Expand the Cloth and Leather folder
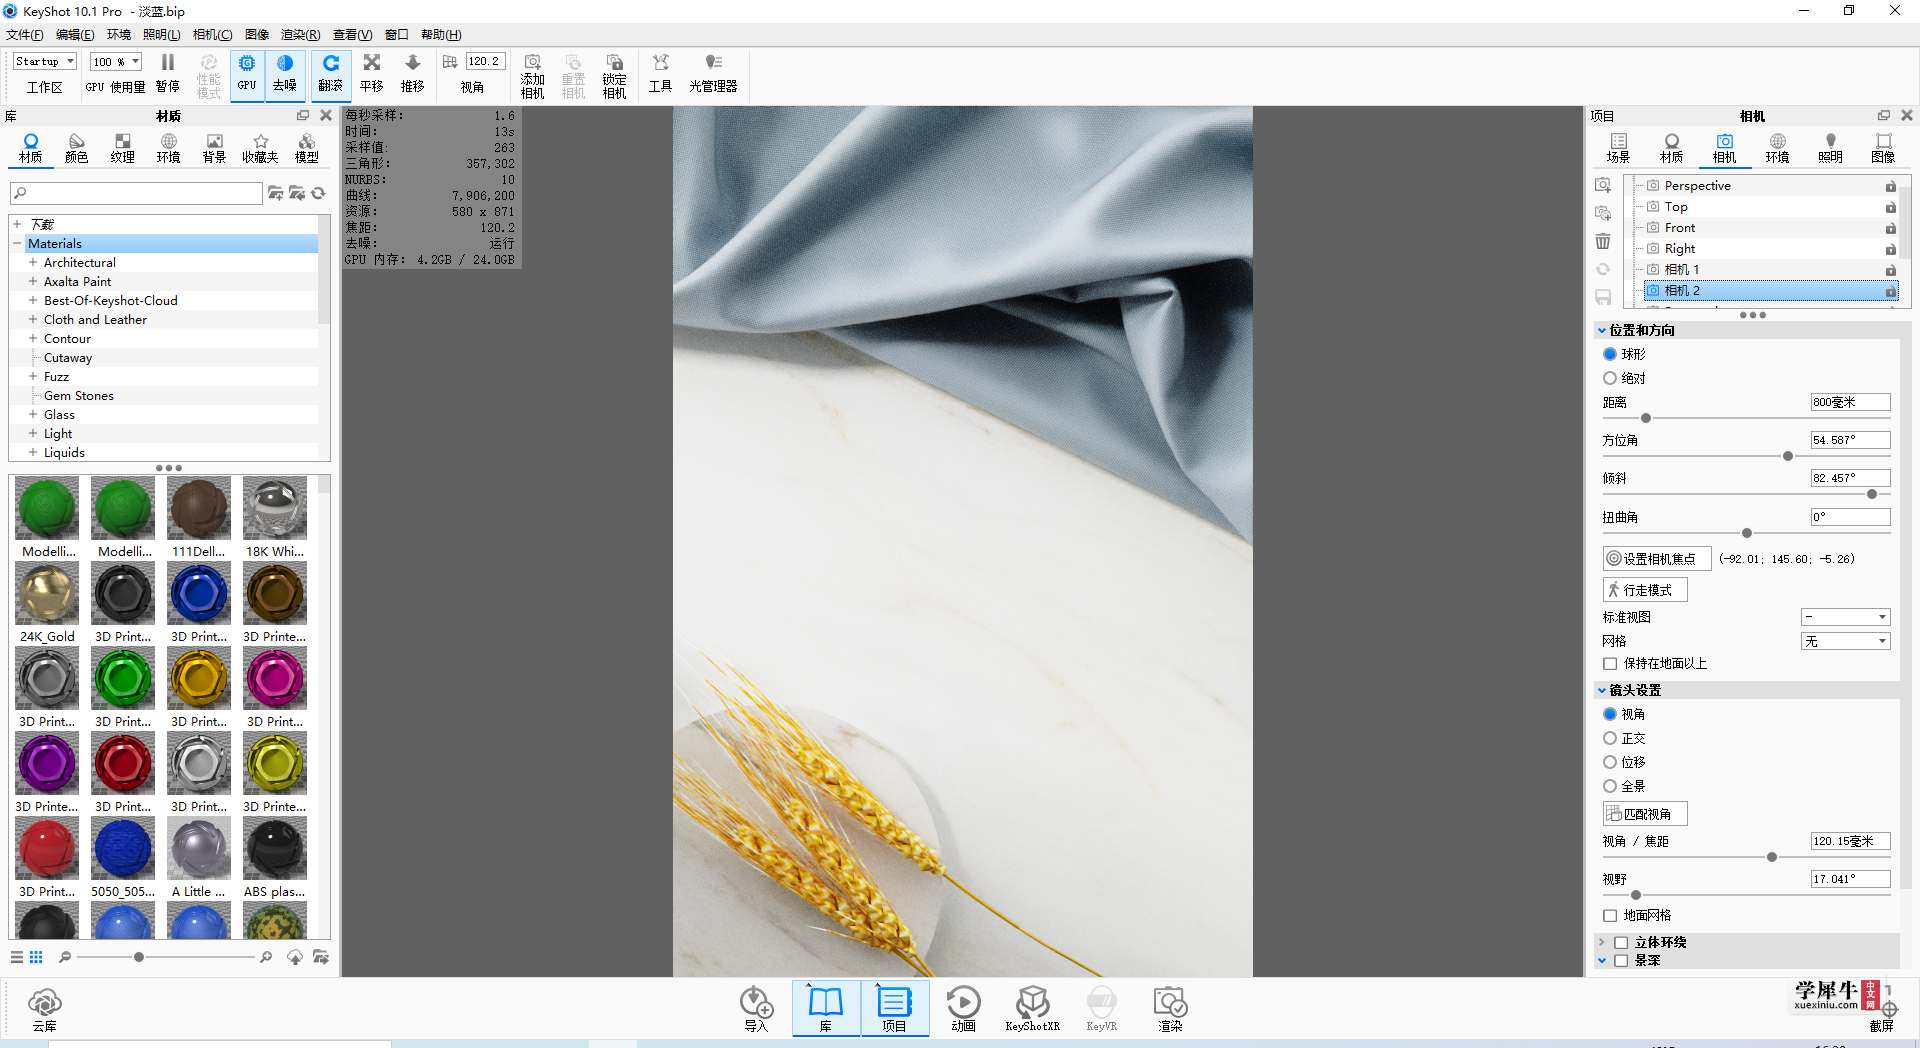 [x=33, y=319]
